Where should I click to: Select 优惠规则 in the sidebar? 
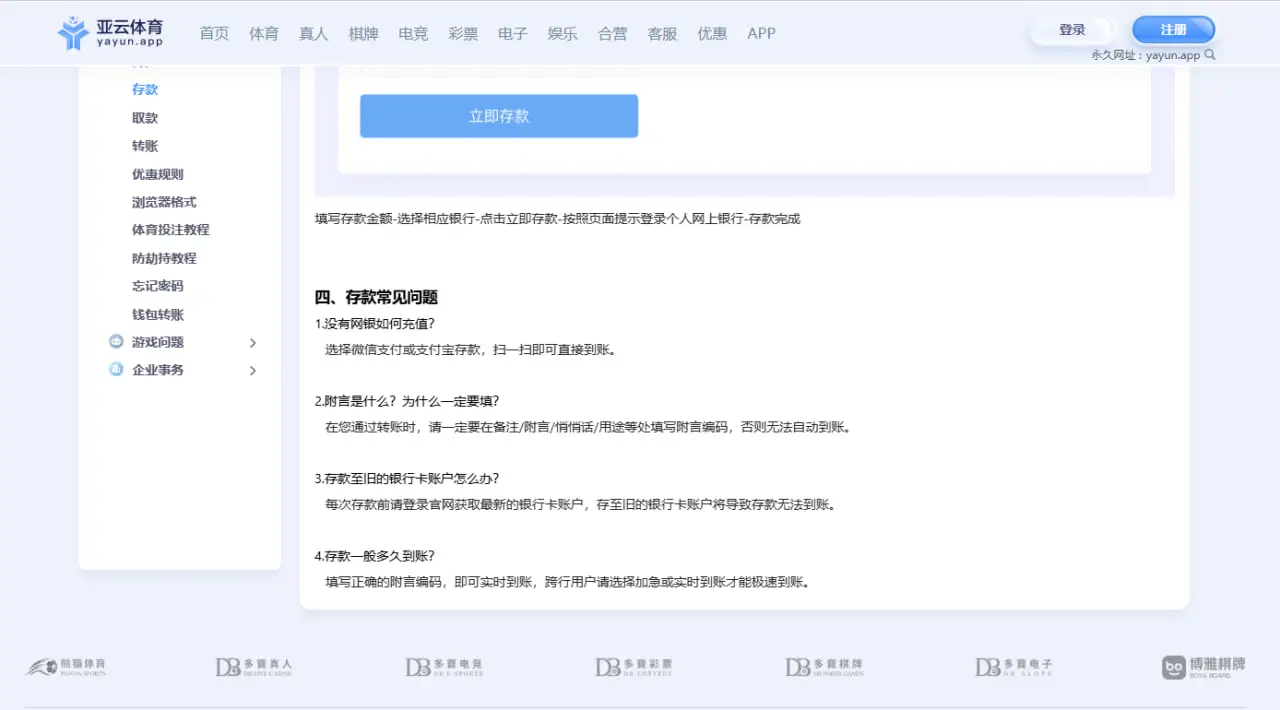pos(158,174)
